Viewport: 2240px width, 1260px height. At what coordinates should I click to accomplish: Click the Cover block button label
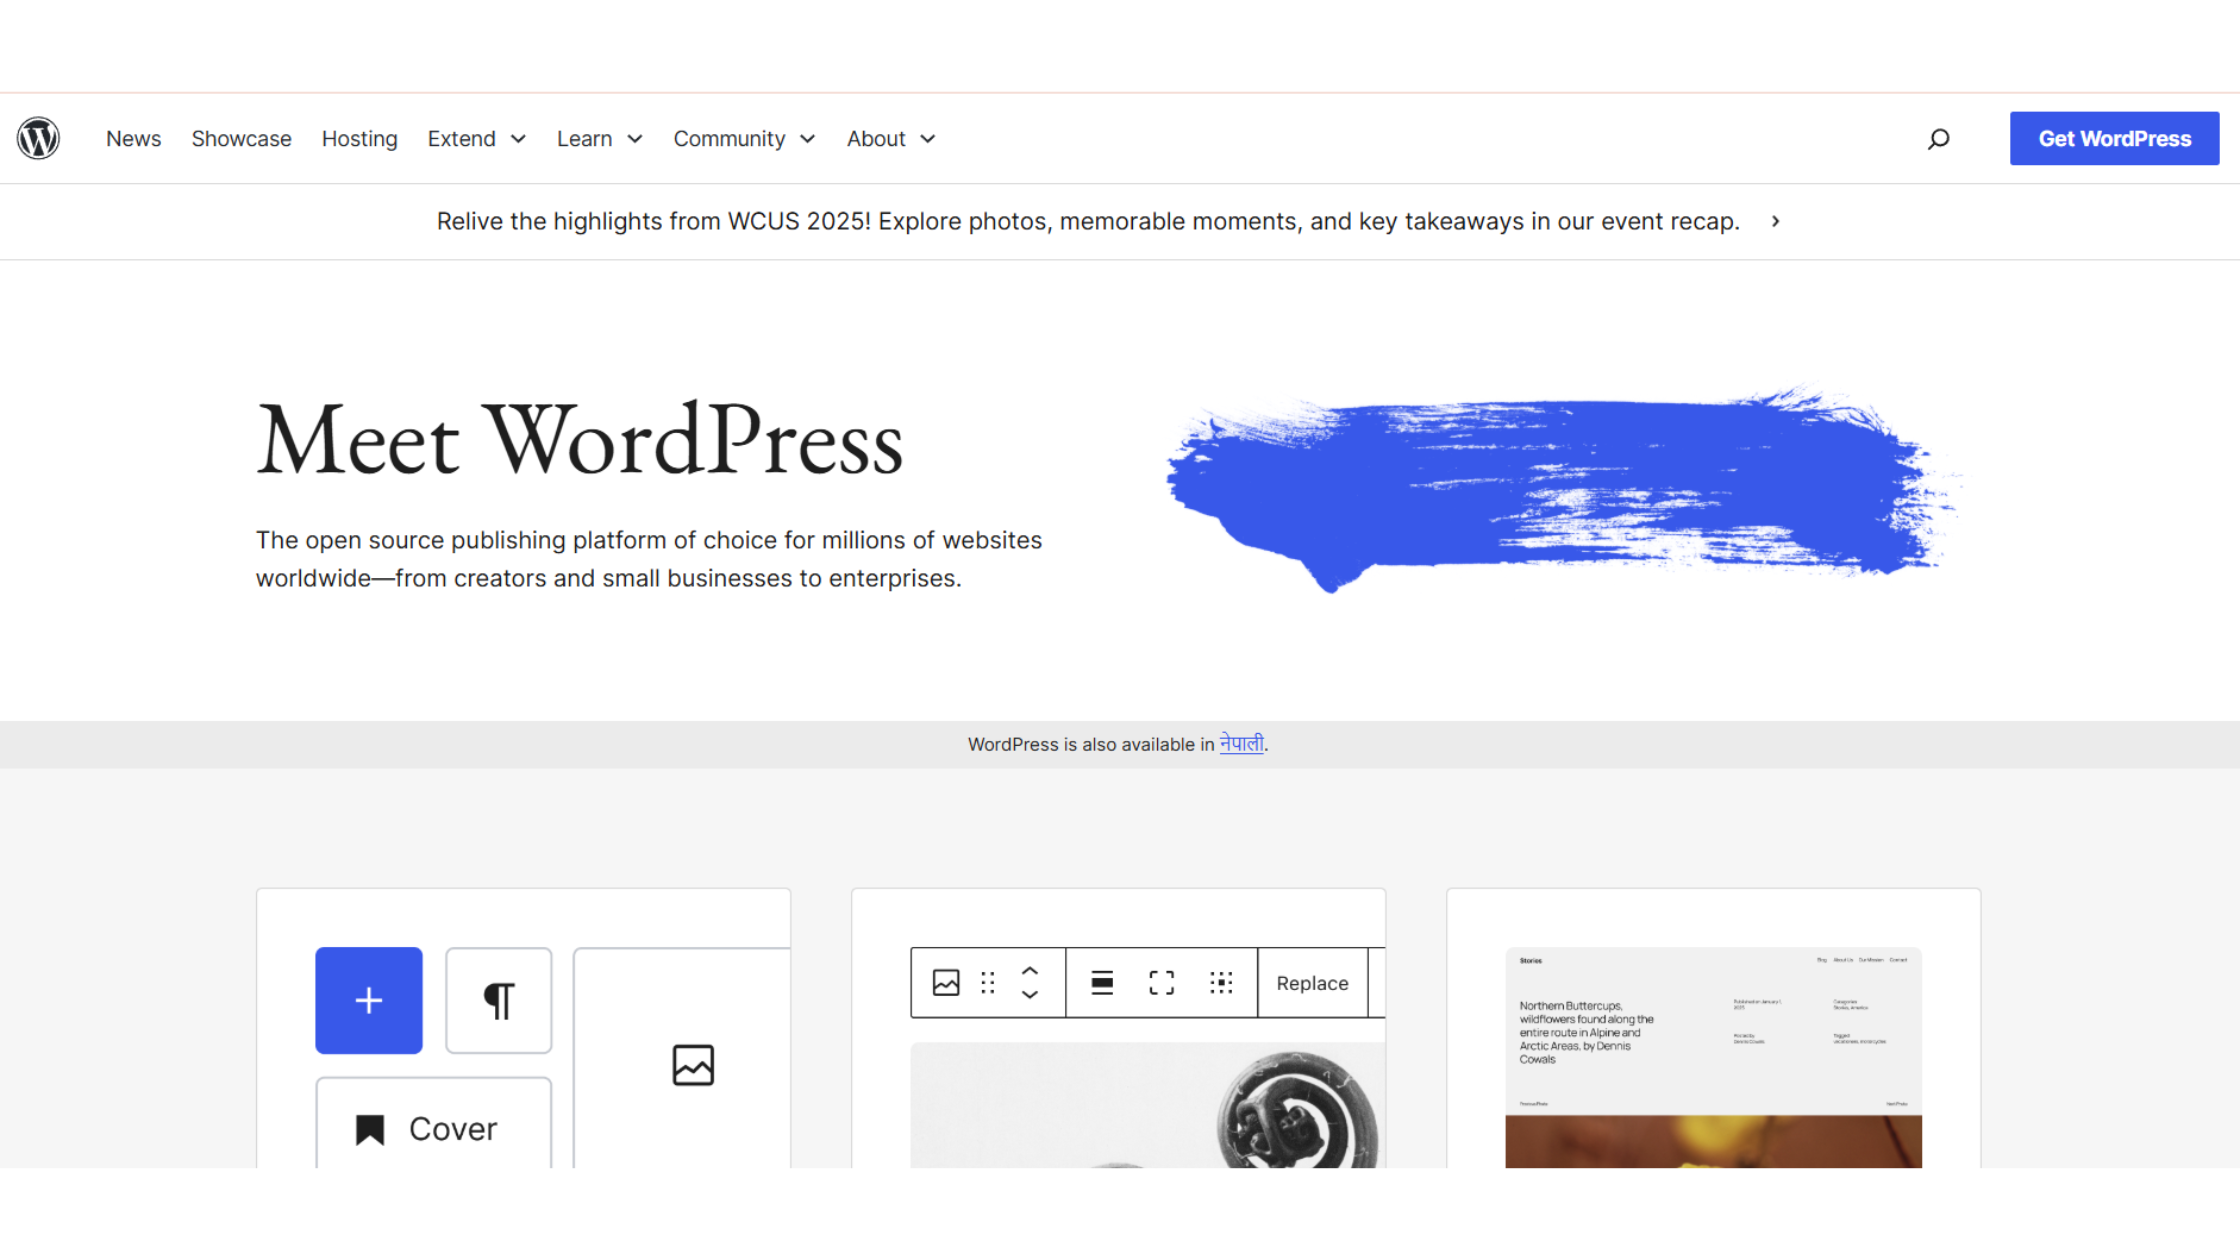[453, 1129]
